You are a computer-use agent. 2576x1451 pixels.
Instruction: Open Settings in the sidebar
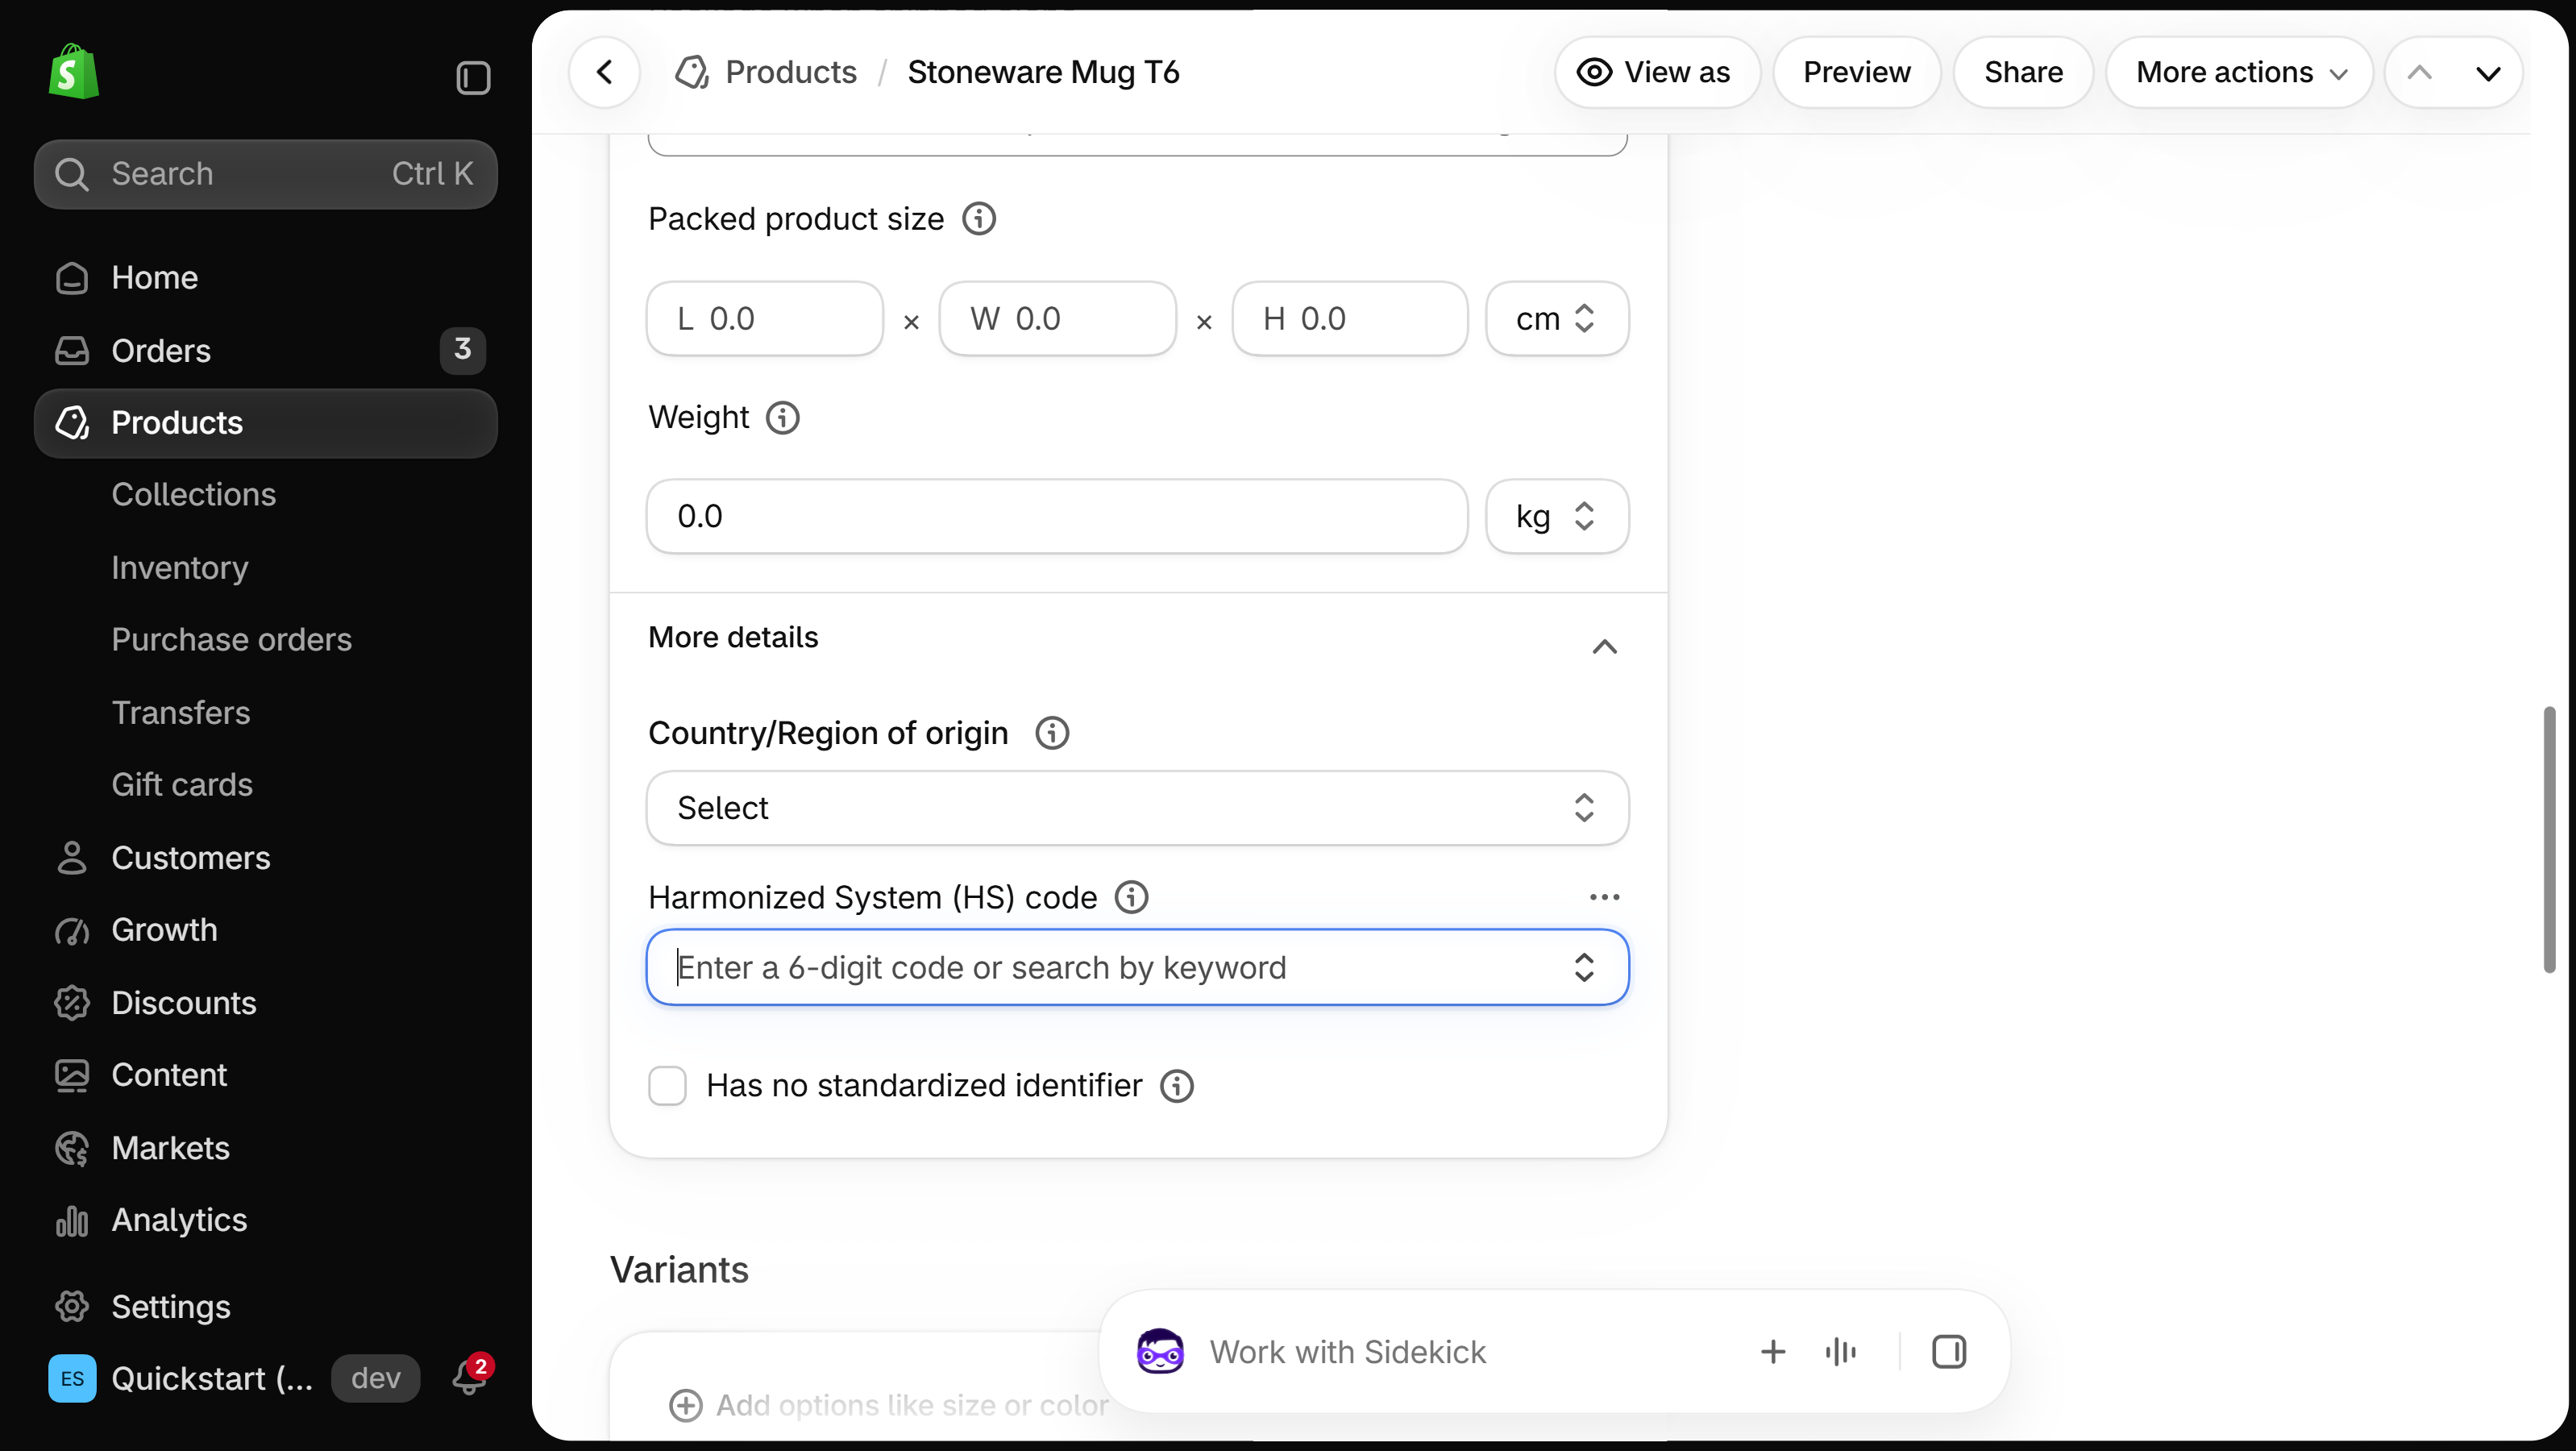(x=265, y=1306)
